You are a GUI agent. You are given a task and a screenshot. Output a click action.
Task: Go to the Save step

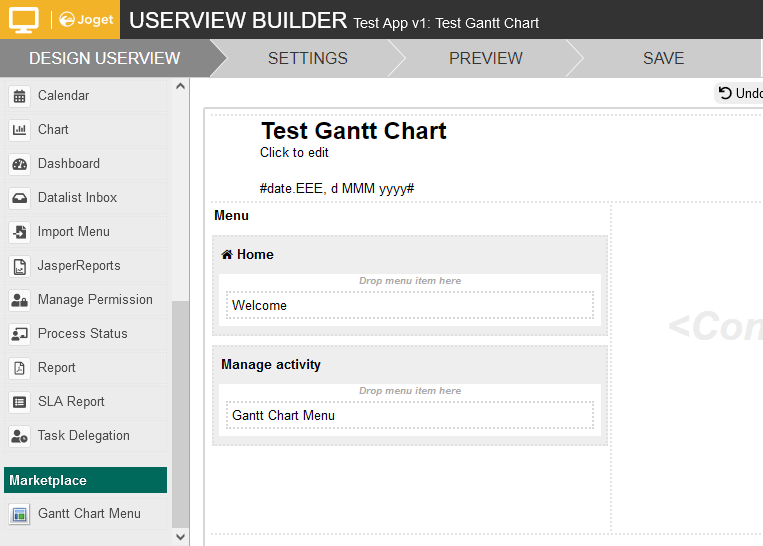click(x=663, y=58)
